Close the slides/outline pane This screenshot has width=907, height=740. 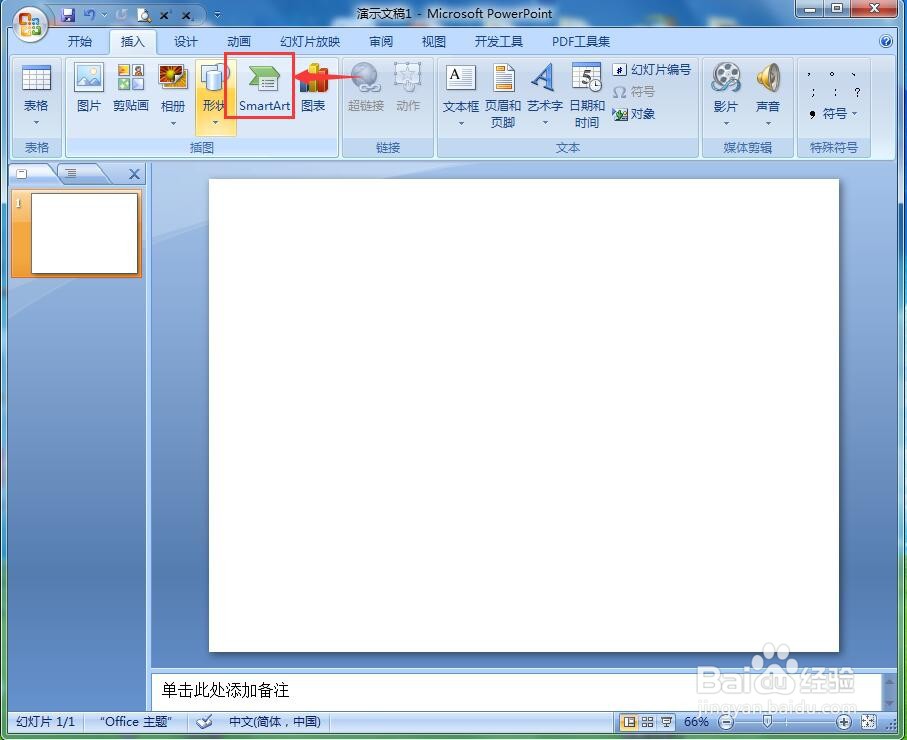pyautogui.click(x=134, y=174)
